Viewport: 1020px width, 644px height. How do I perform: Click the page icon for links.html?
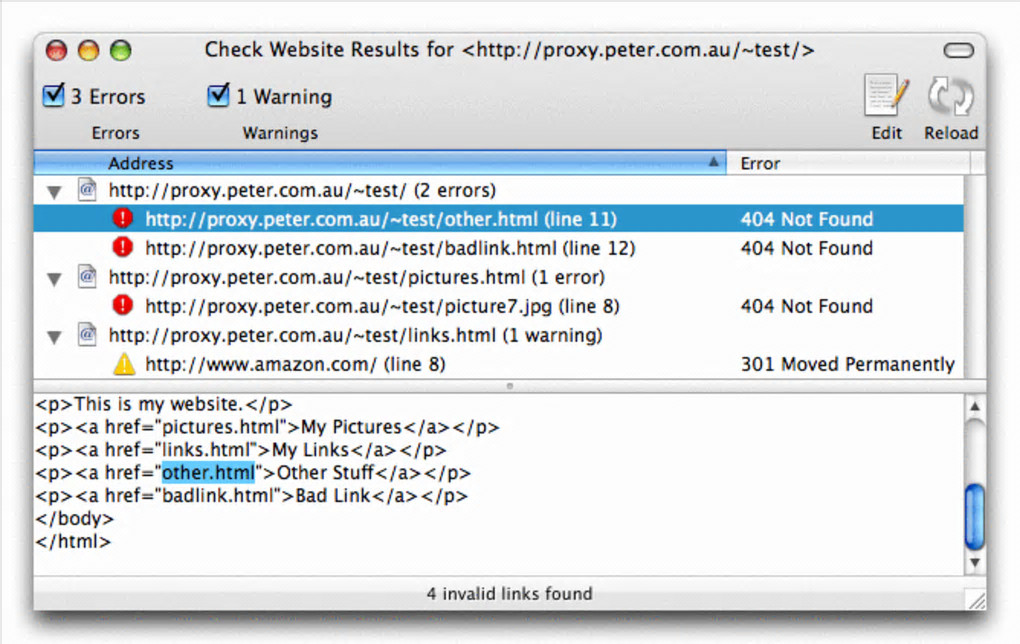tap(87, 335)
